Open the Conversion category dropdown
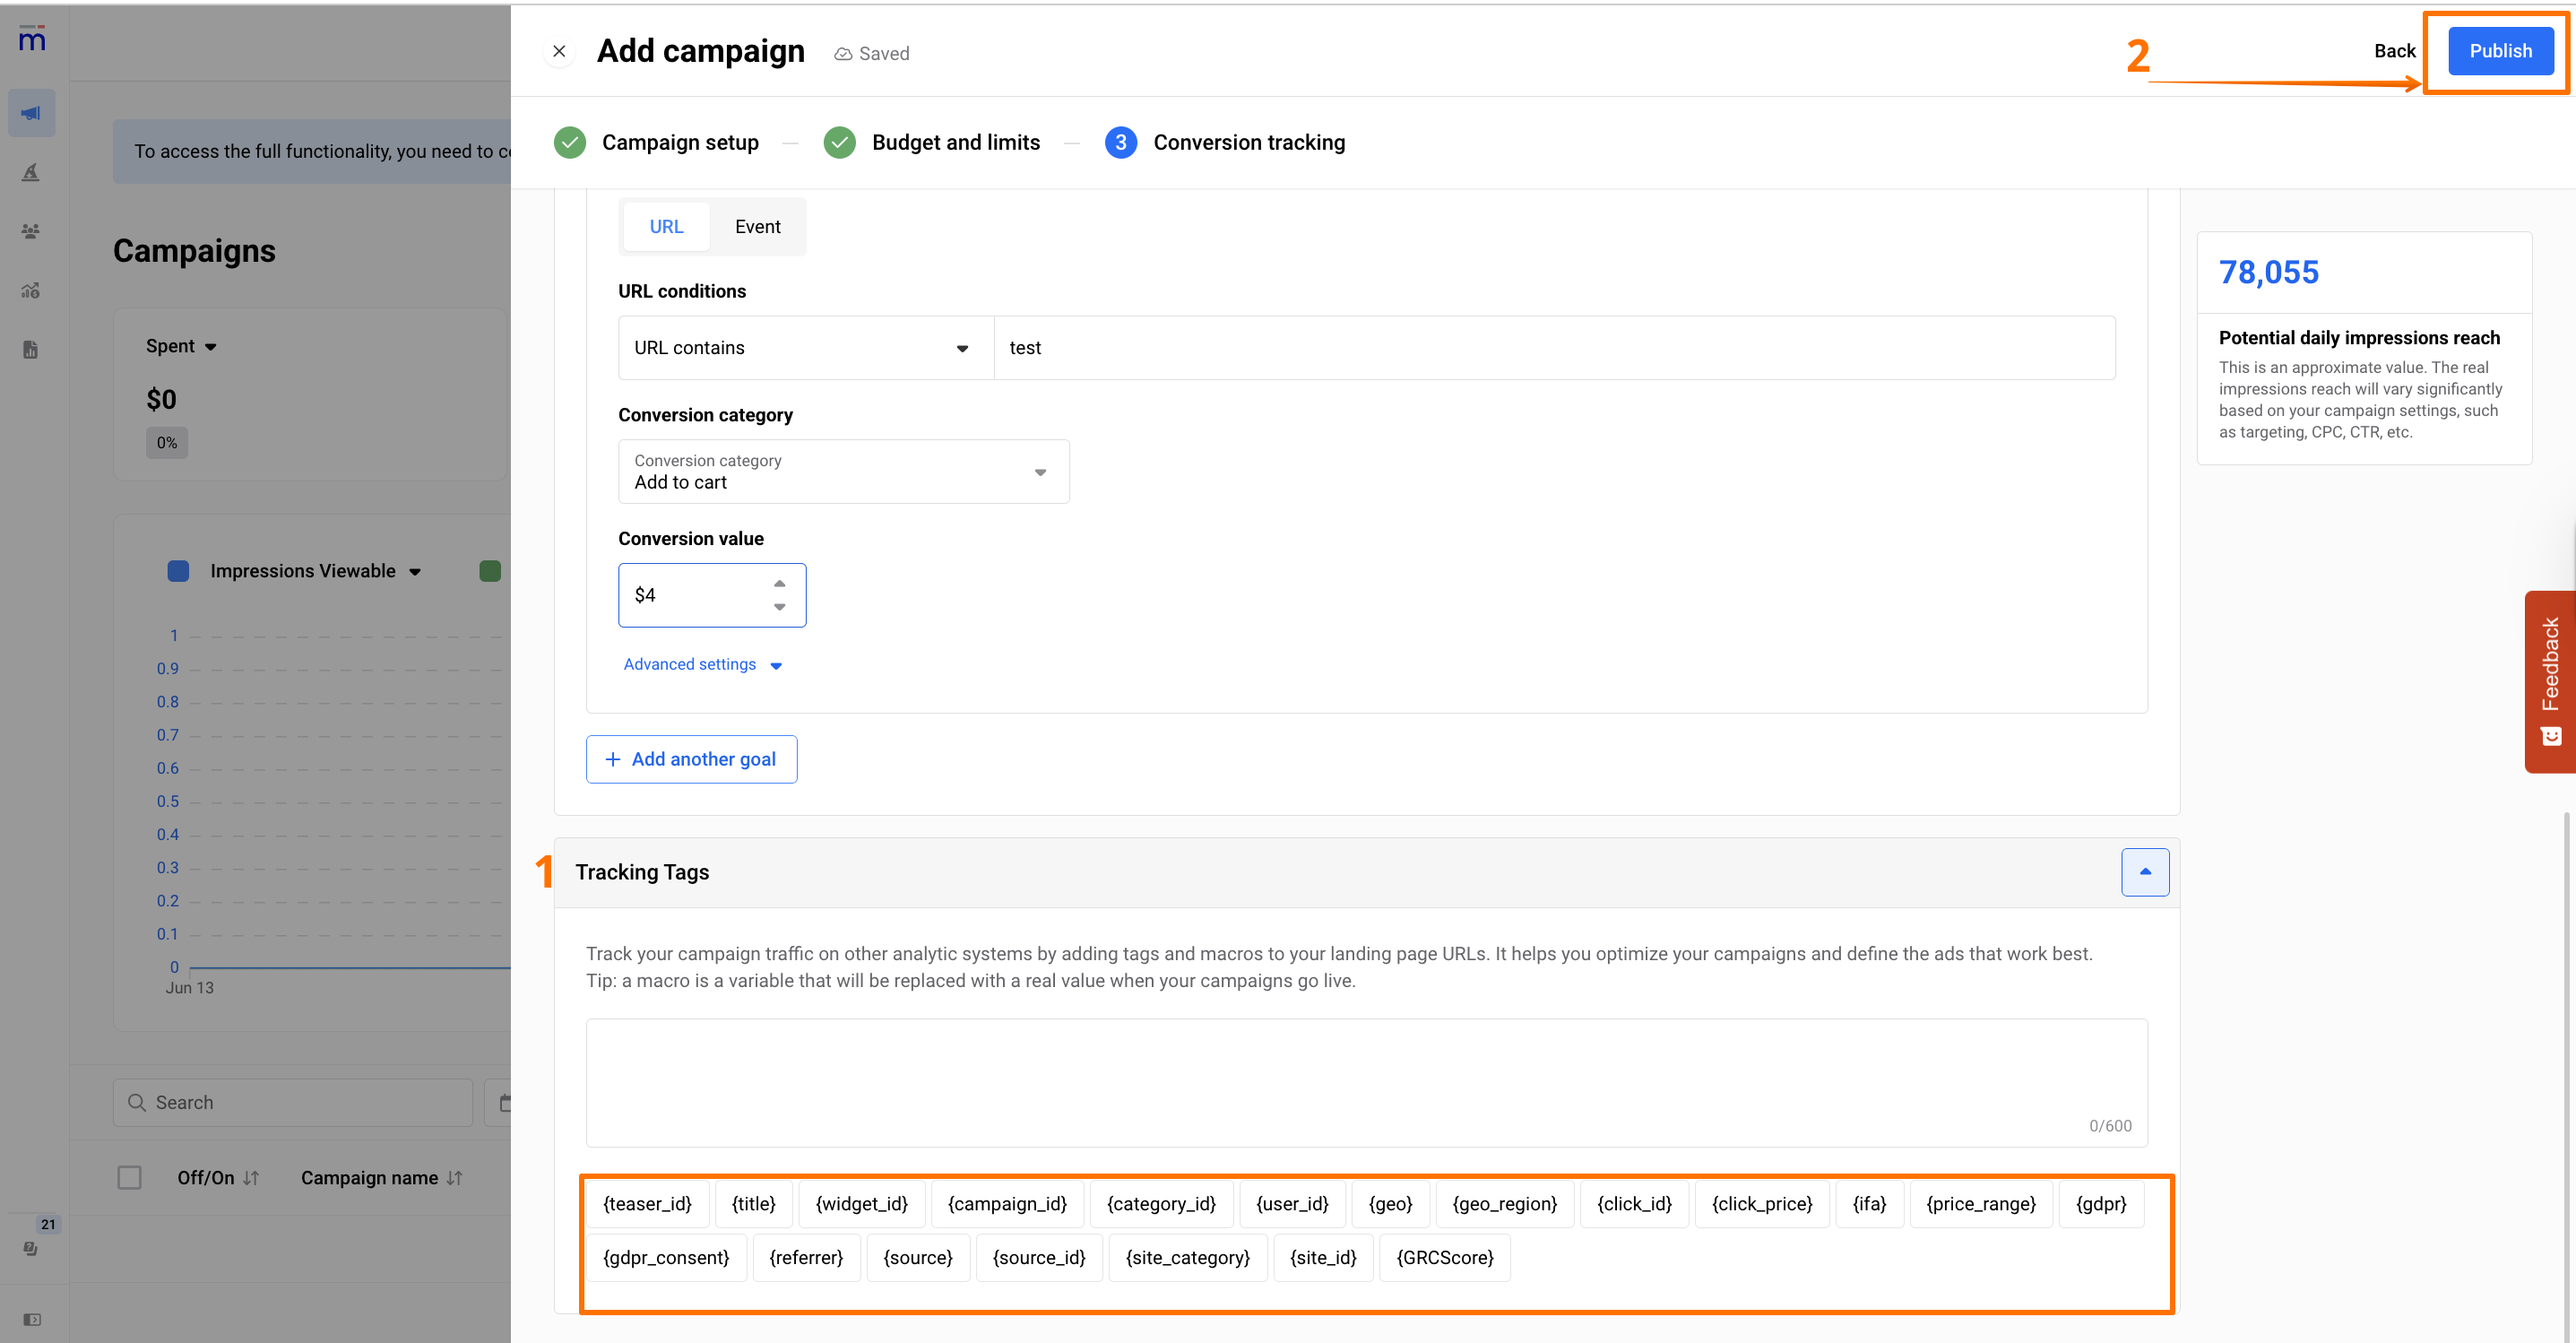 [843, 472]
